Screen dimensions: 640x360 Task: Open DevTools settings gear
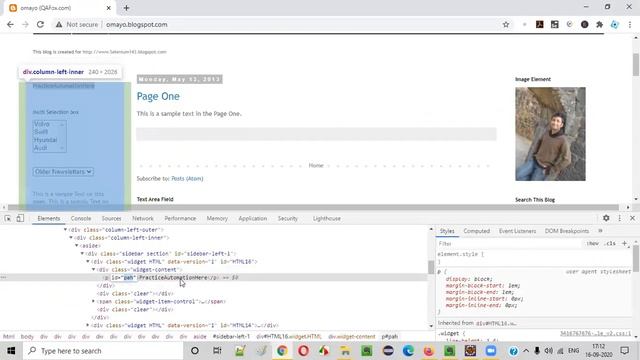click(606, 218)
